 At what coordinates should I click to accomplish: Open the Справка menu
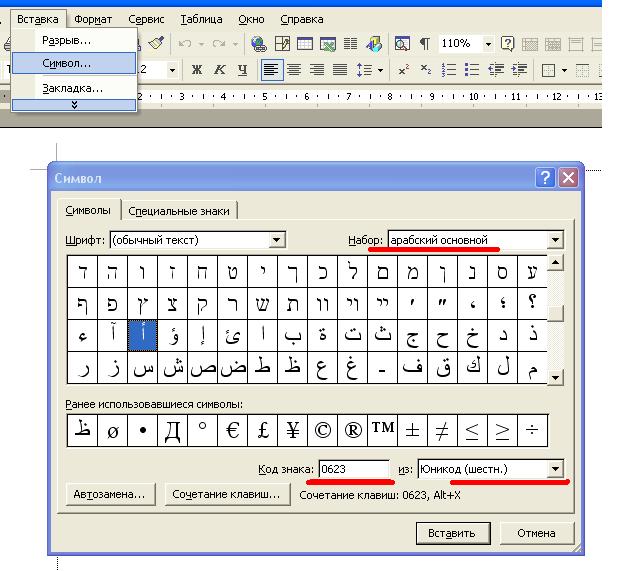click(302, 19)
